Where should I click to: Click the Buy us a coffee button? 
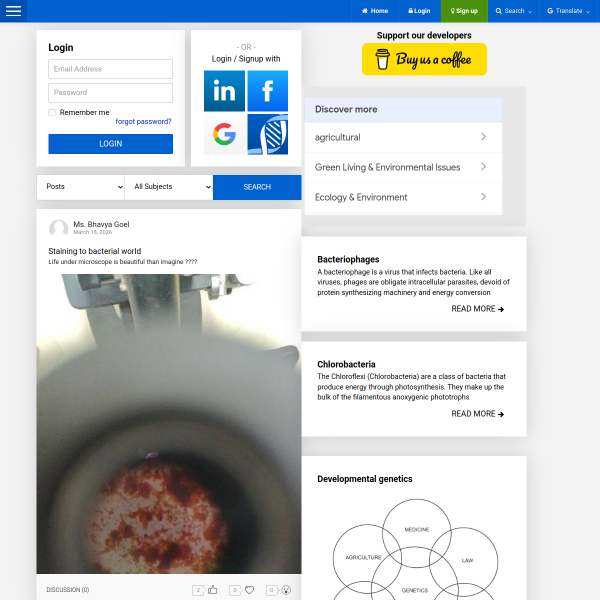424,59
